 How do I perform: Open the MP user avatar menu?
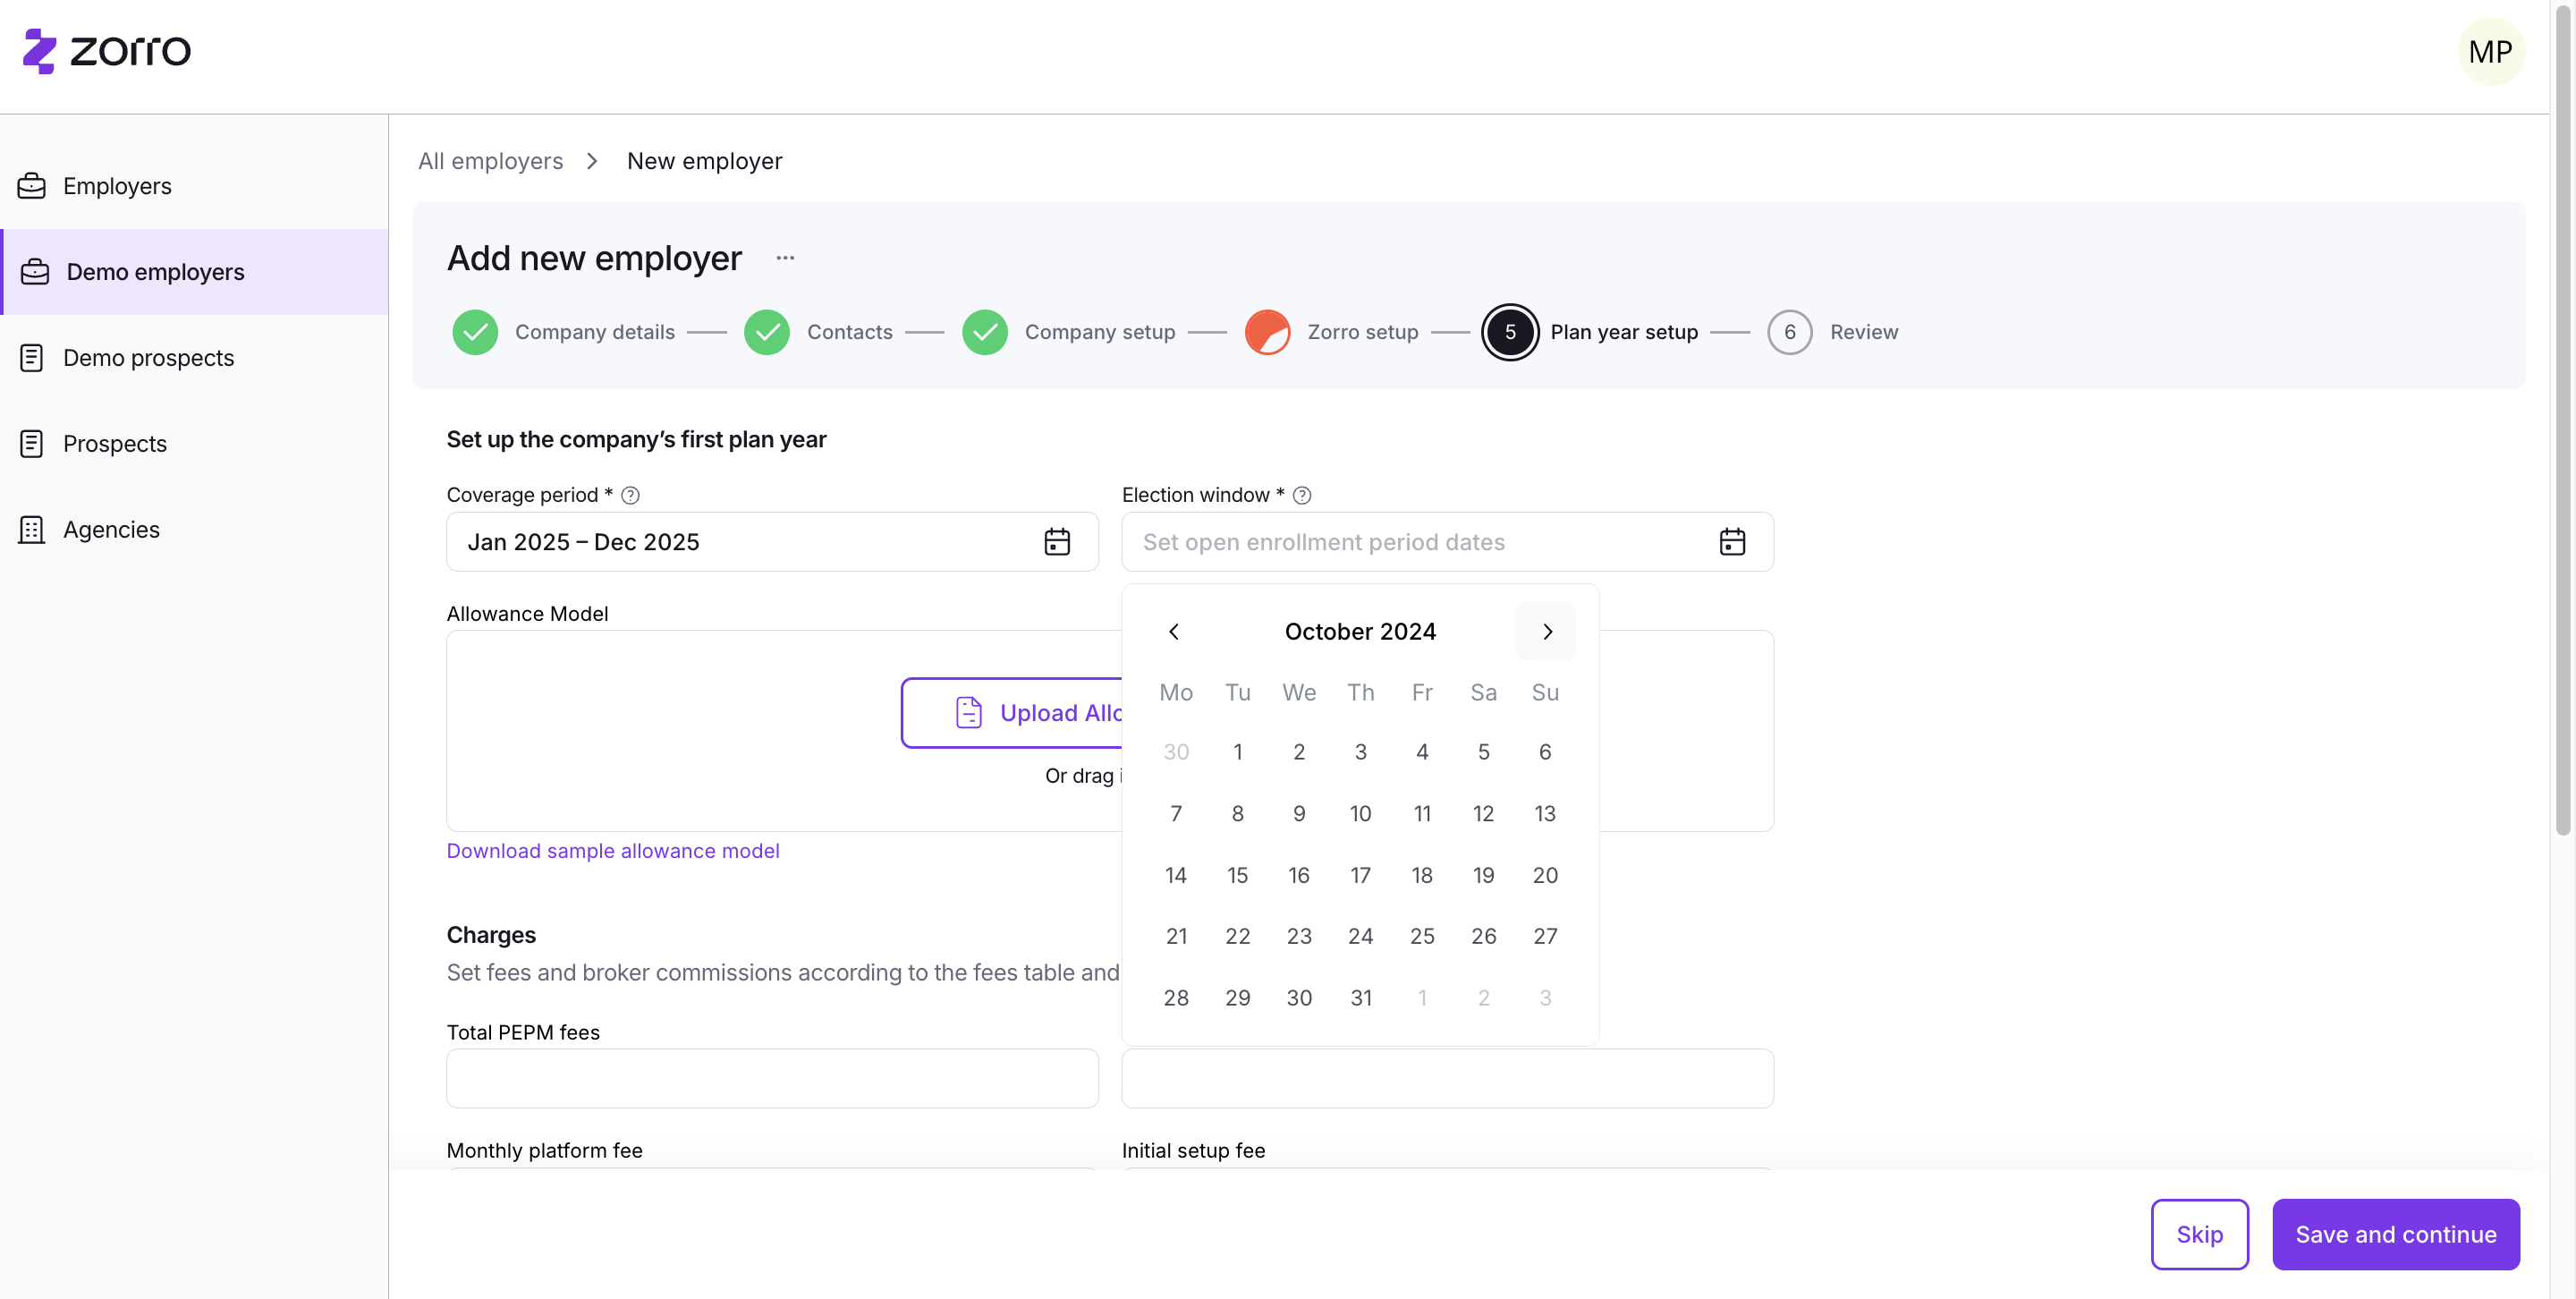2490,51
